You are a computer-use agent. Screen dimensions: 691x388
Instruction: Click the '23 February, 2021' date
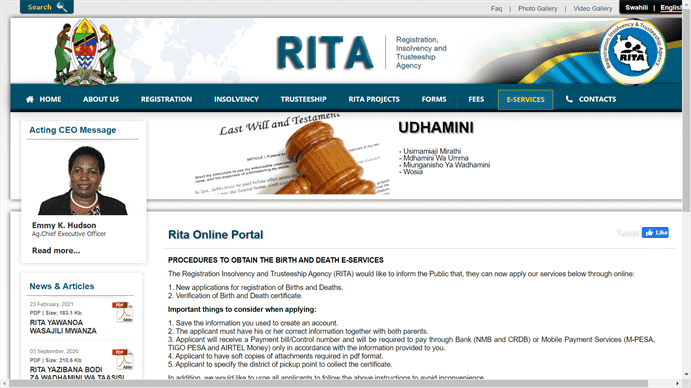coord(52,304)
